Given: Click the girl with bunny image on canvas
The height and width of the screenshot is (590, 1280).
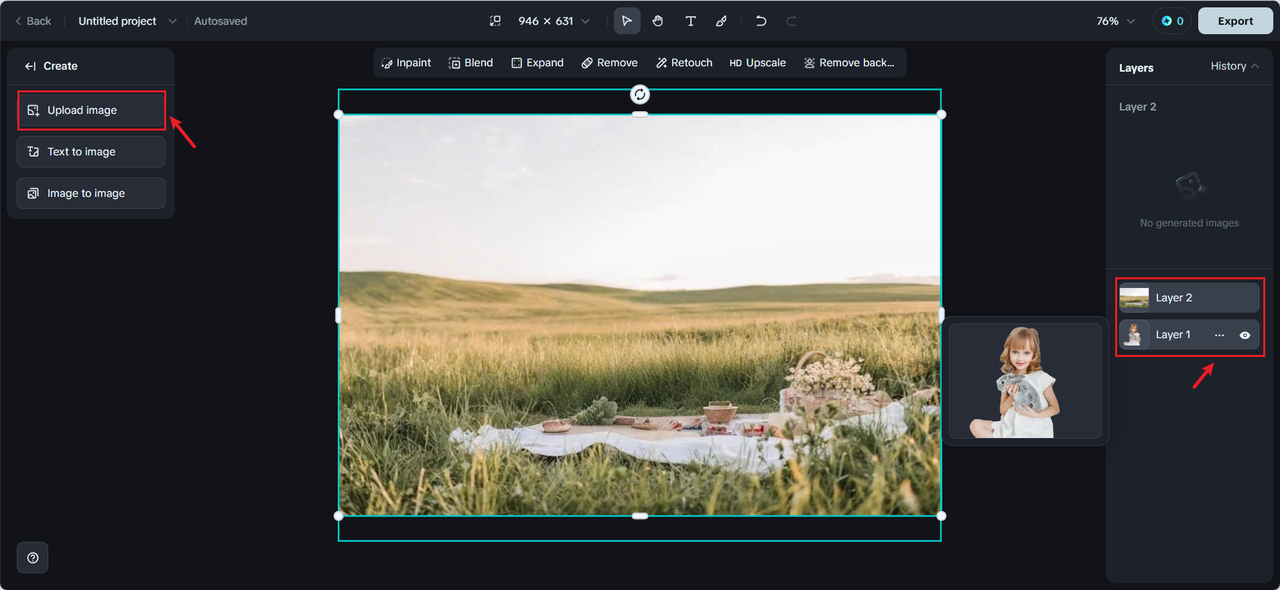Looking at the screenshot, I should [x=1025, y=381].
